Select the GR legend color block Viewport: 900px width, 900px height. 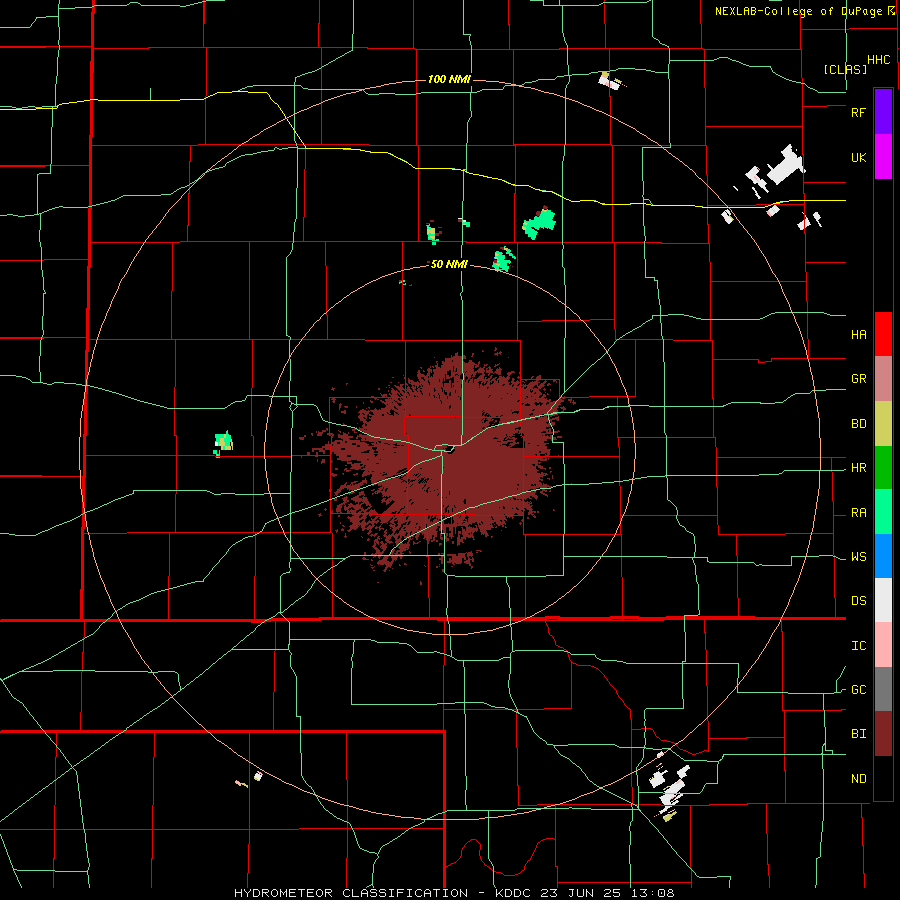pyautogui.click(x=883, y=379)
